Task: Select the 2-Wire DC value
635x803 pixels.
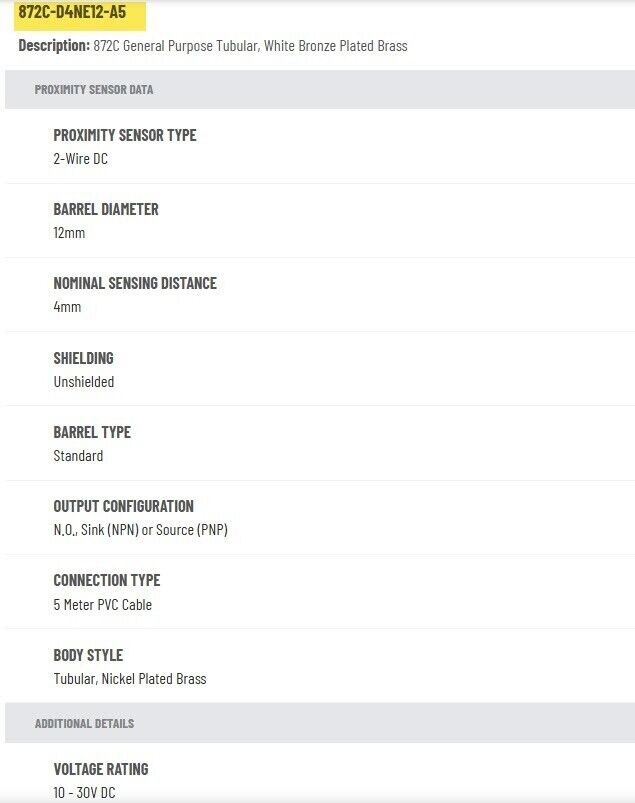Action: [x=80, y=159]
